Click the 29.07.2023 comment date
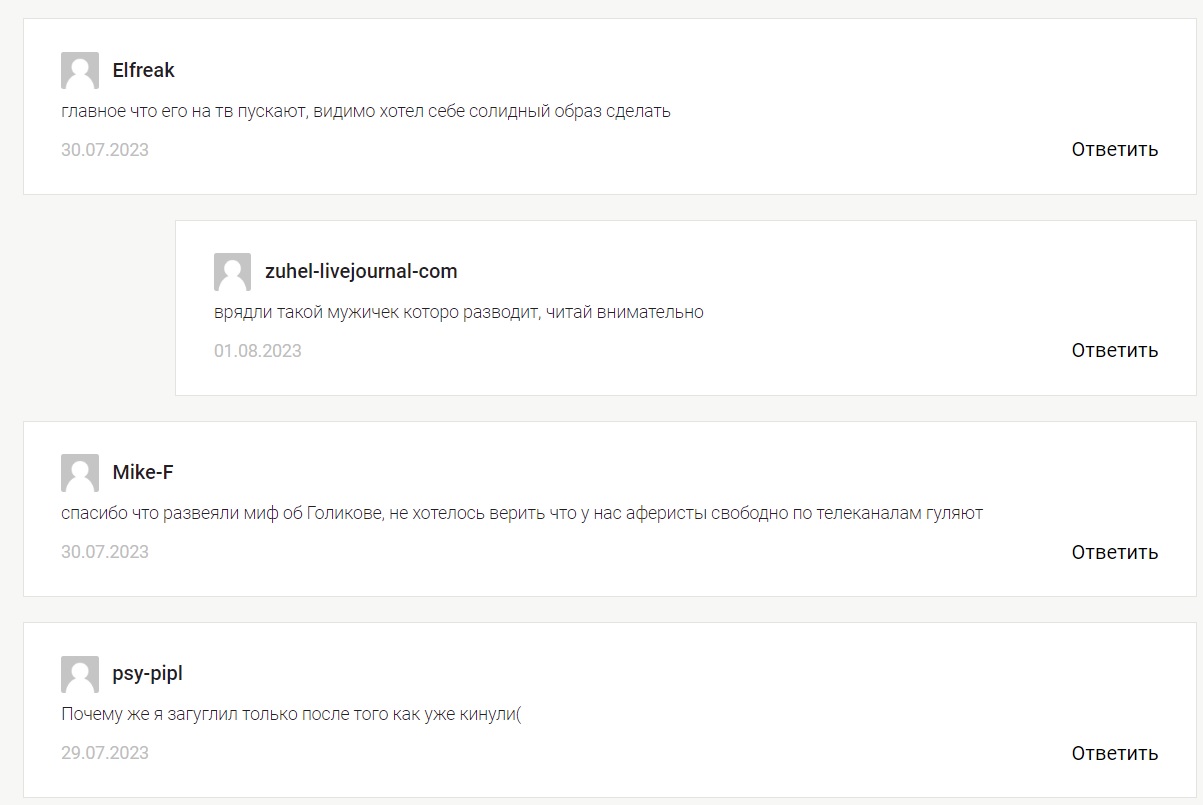1203x805 pixels. 105,753
